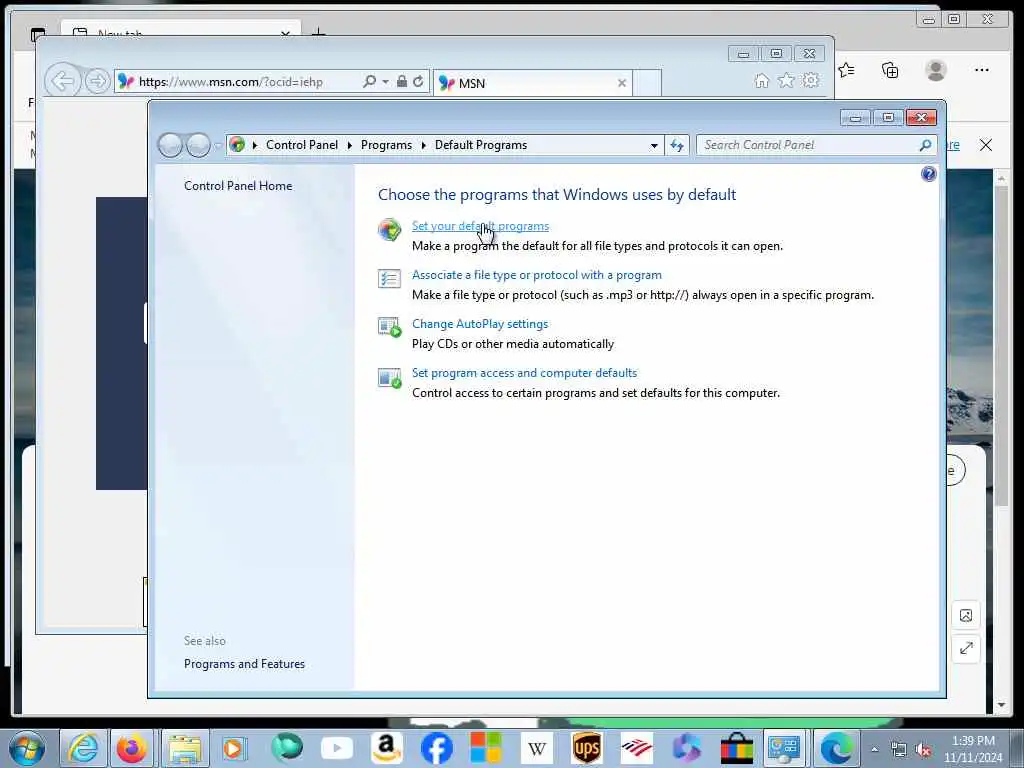Click the lock security icon in IE
This screenshot has width=1024, height=768.
coord(402,82)
